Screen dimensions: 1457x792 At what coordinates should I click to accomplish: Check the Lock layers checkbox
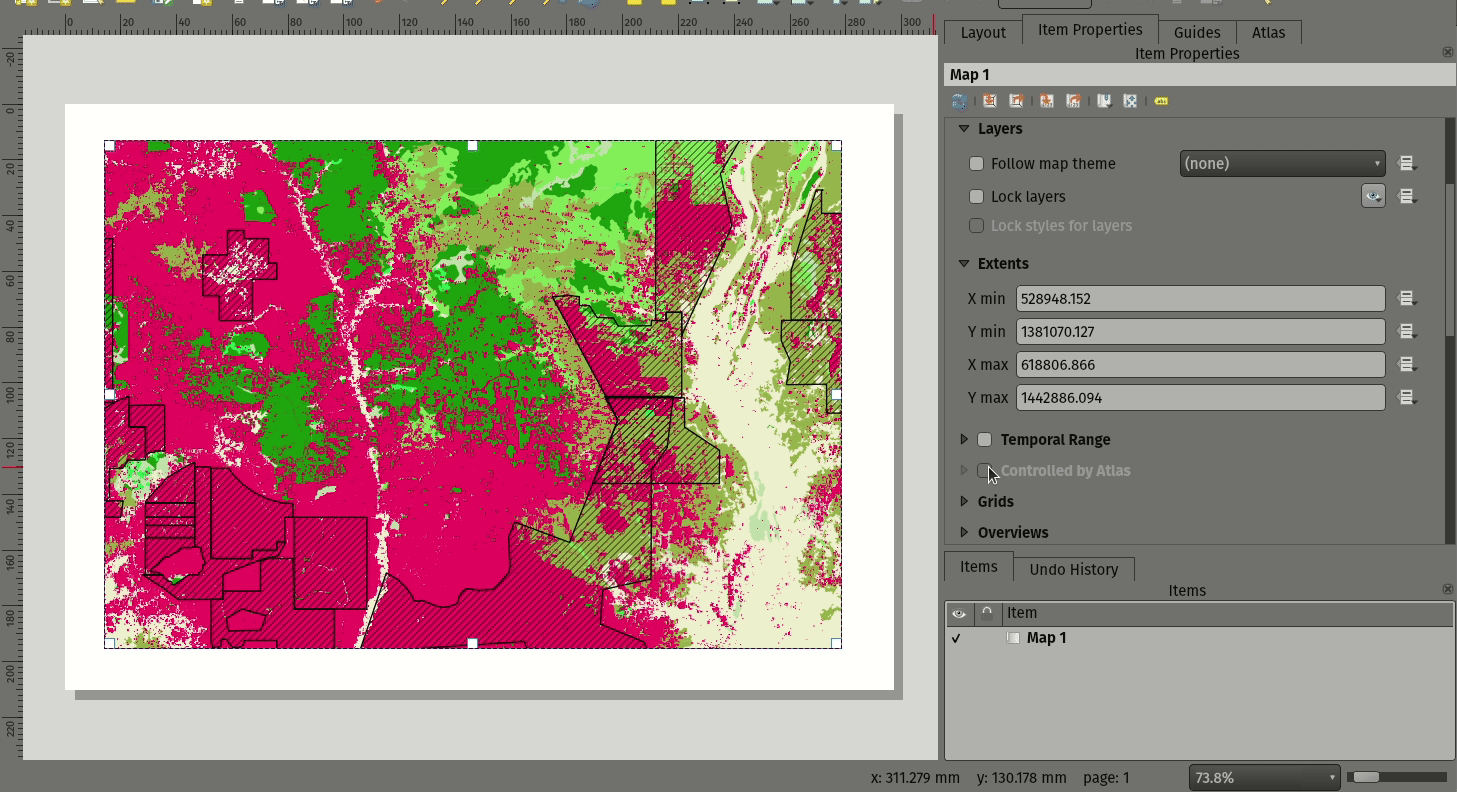(x=977, y=197)
